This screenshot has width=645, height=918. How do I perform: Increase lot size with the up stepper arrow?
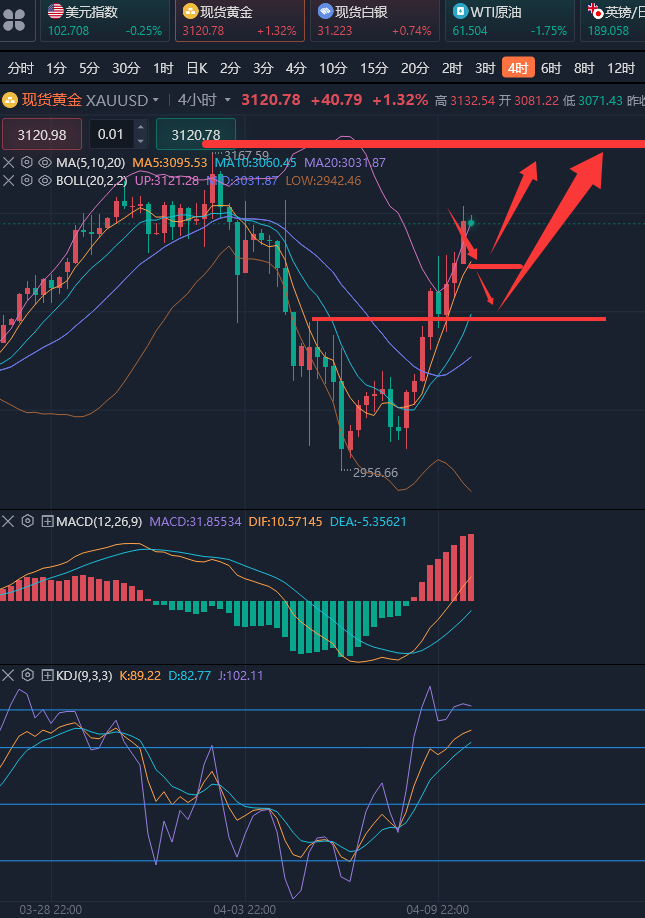coord(140,128)
